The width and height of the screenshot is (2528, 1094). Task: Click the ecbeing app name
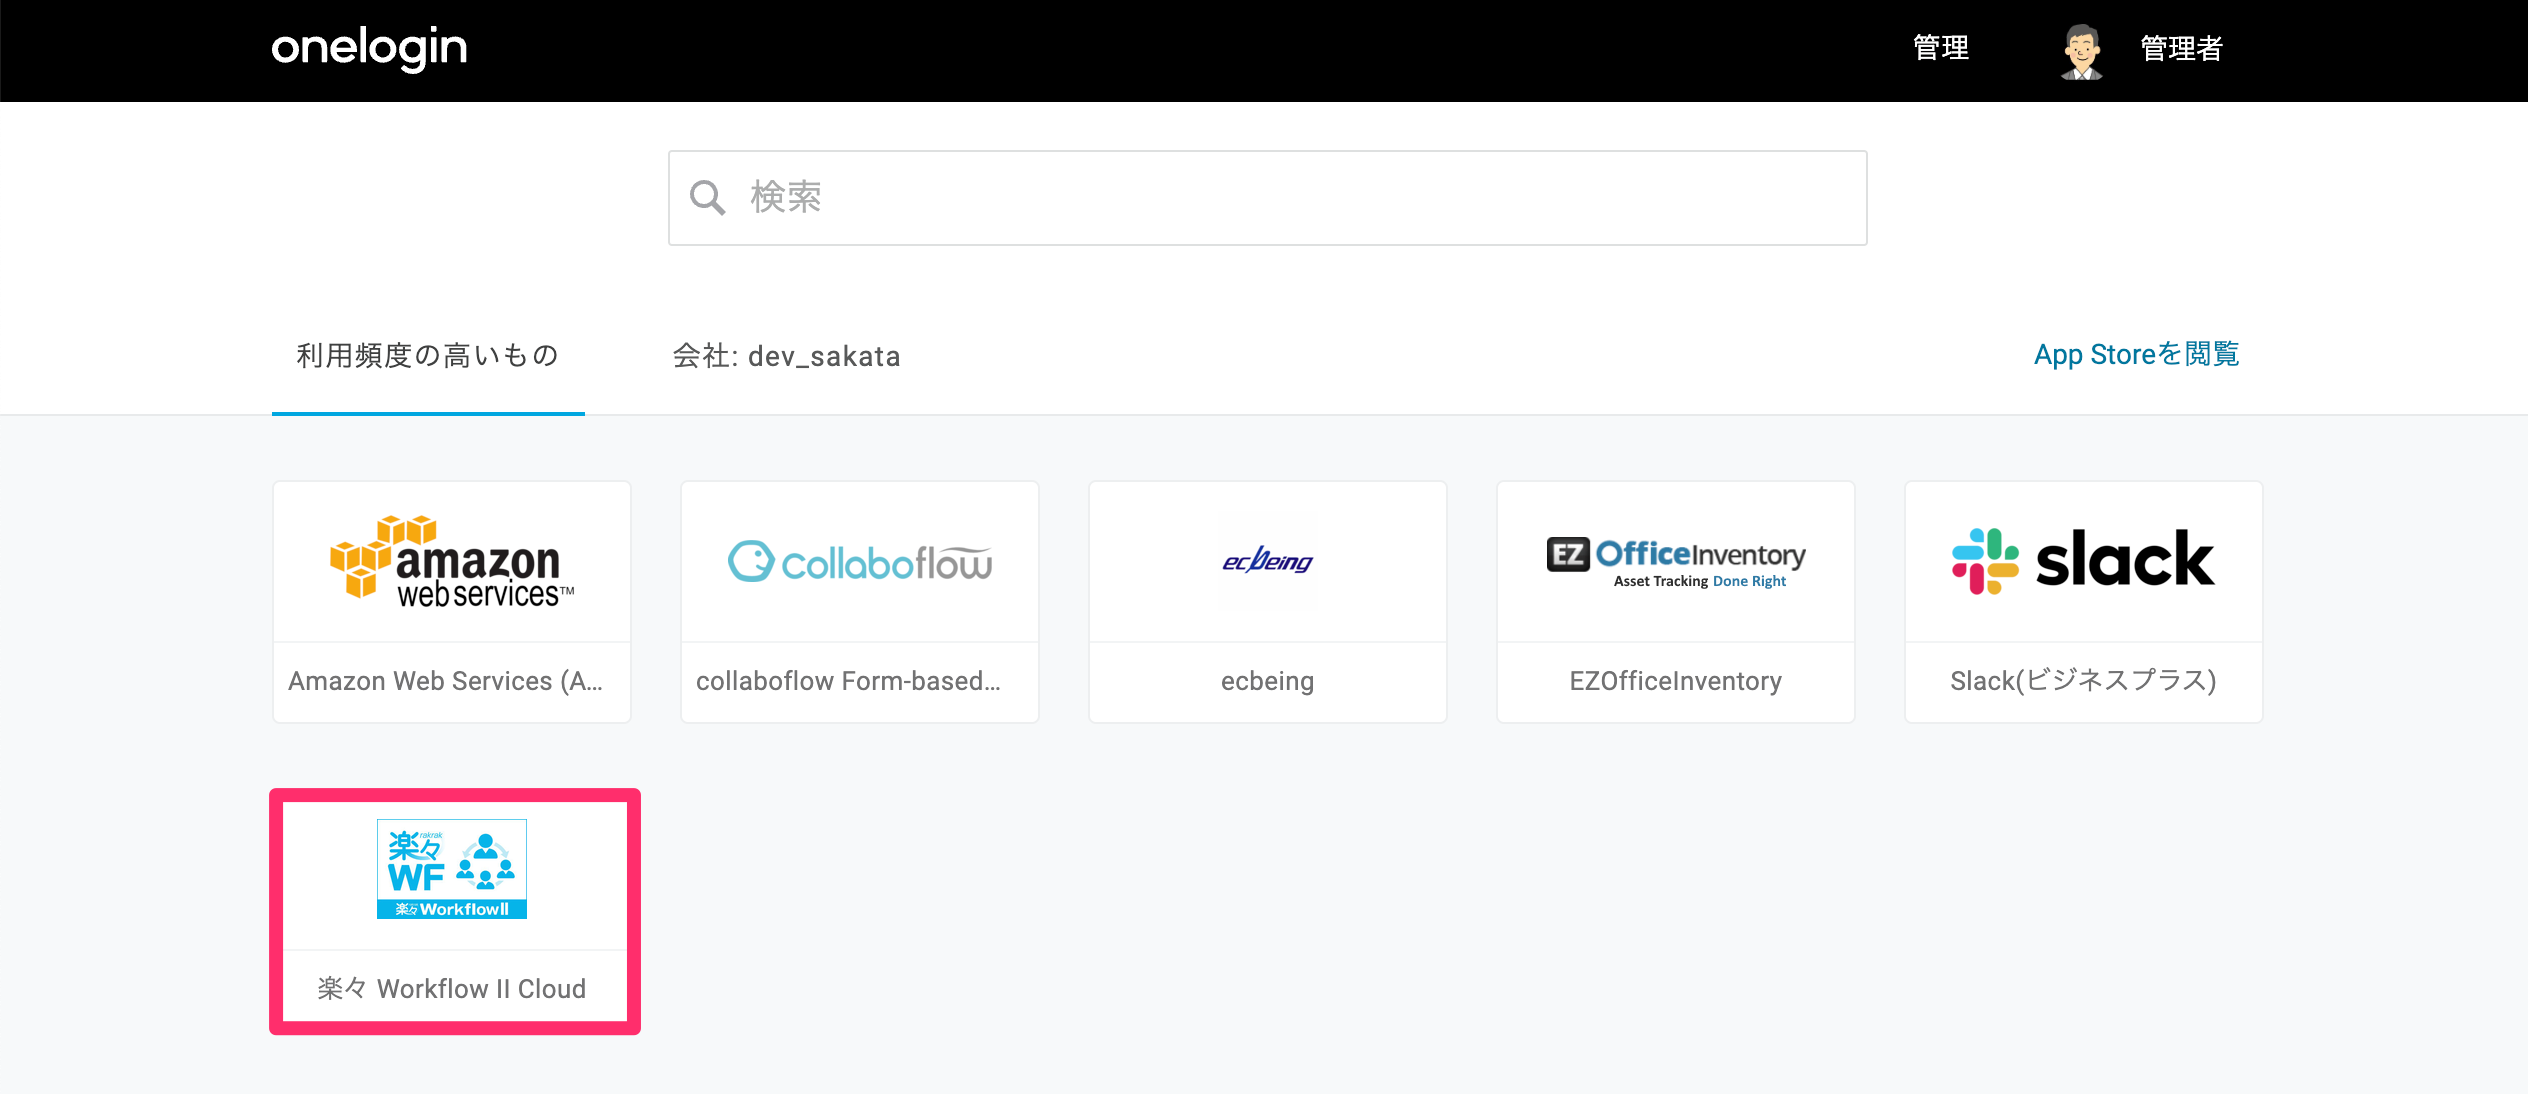coord(1267,681)
